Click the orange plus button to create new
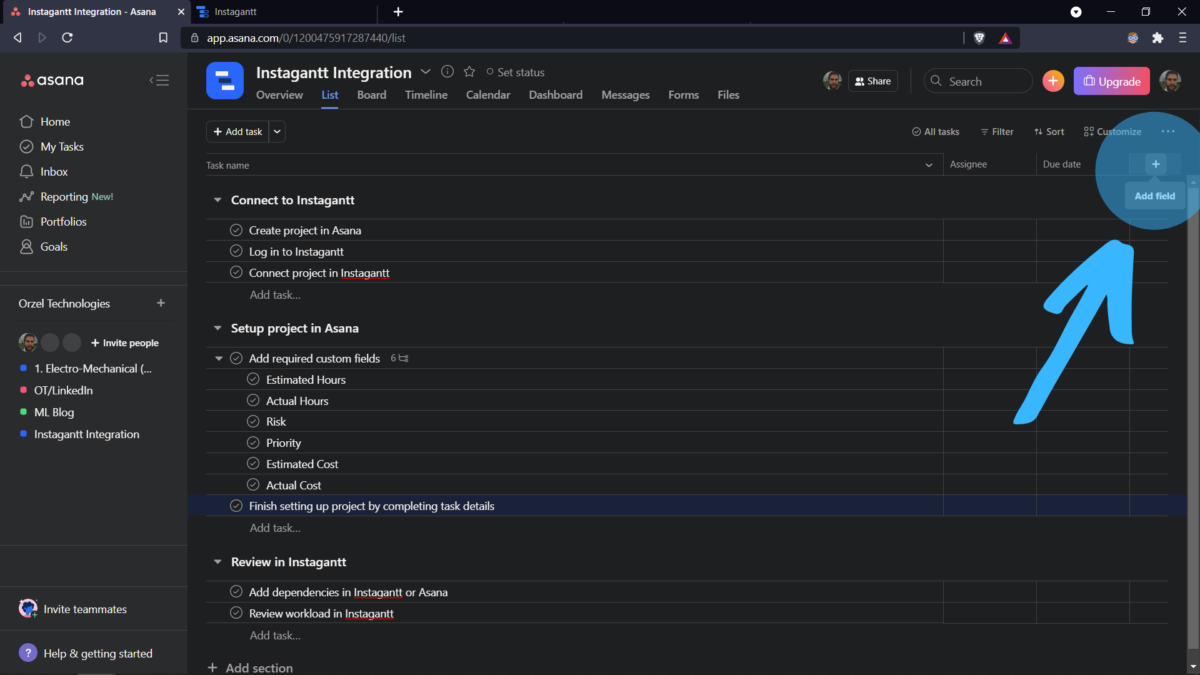This screenshot has width=1200, height=675. pos(1053,80)
